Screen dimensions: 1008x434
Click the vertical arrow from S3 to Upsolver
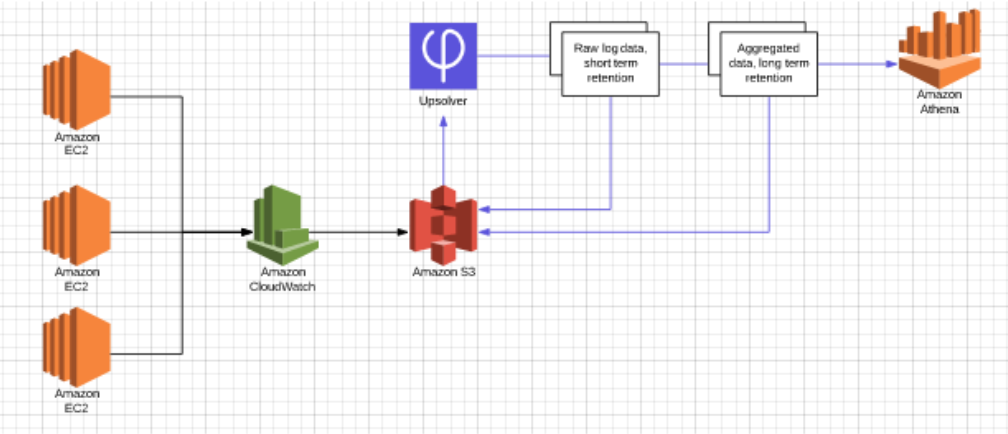pyautogui.click(x=444, y=150)
